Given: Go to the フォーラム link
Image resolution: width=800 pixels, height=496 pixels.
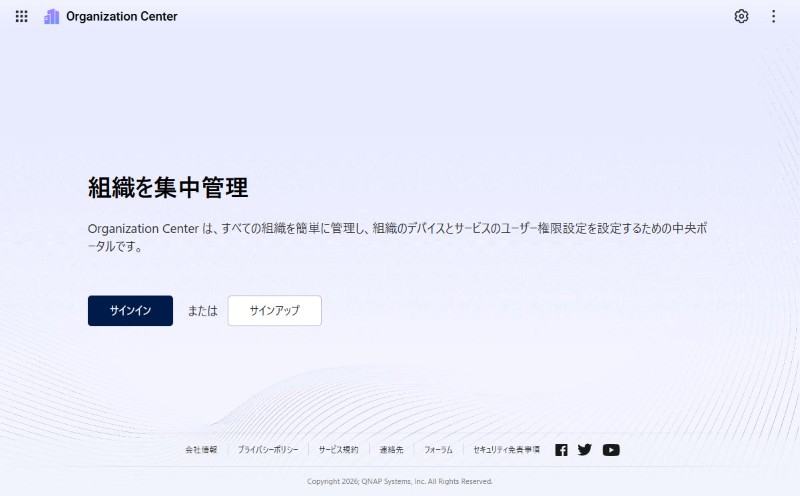Looking at the screenshot, I should point(438,450).
